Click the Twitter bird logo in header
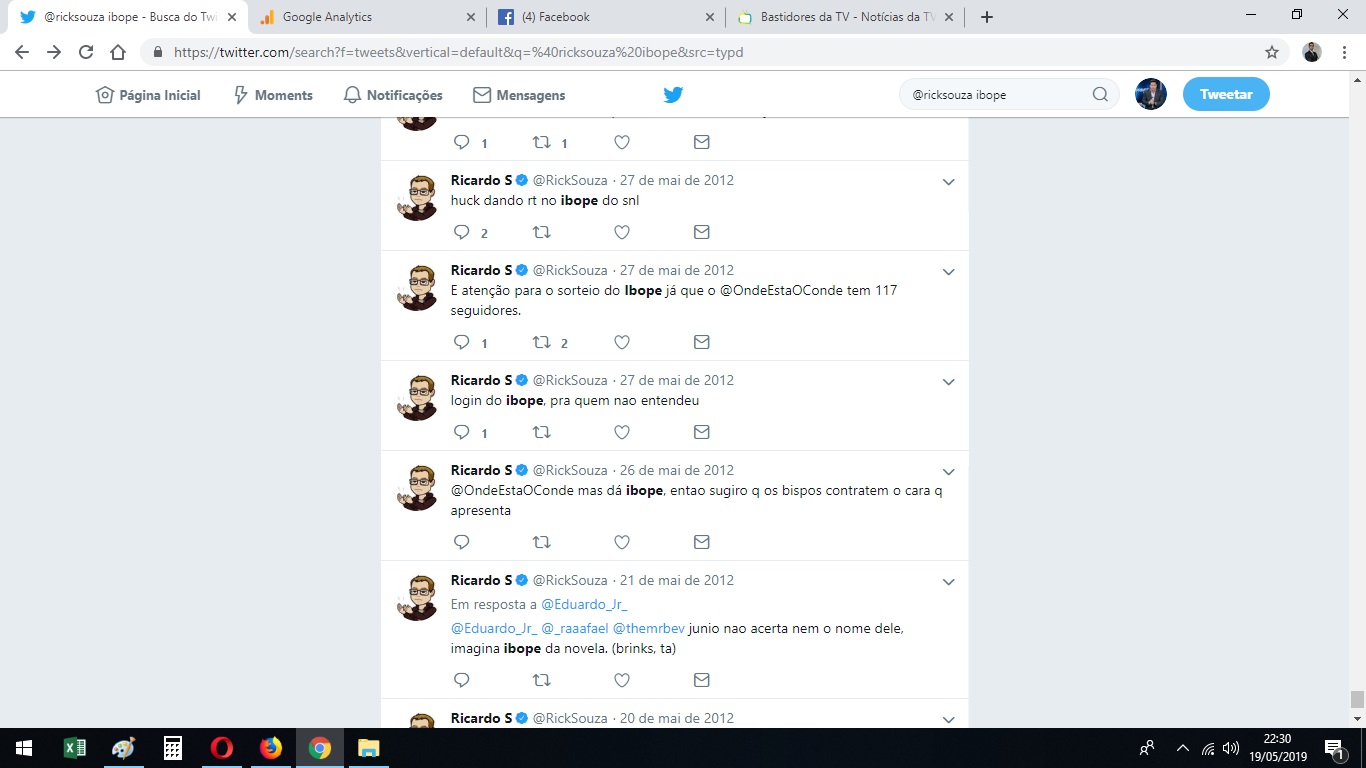The image size is (1366, 768). [x=673, y=95]
